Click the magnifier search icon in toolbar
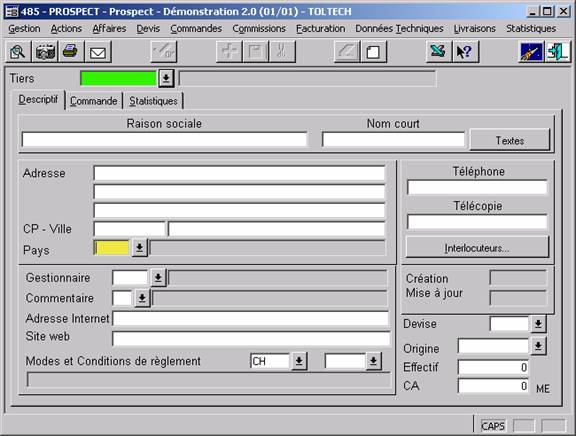576x436 pixels. pyautogui.click(x=18, y=52)
